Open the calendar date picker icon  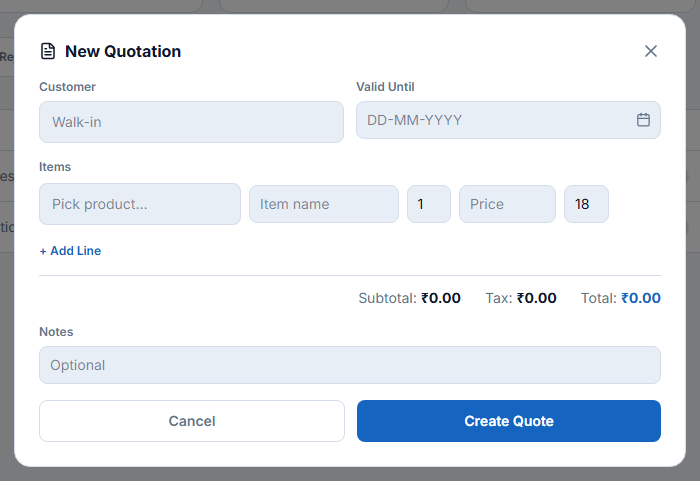point(643,120)
